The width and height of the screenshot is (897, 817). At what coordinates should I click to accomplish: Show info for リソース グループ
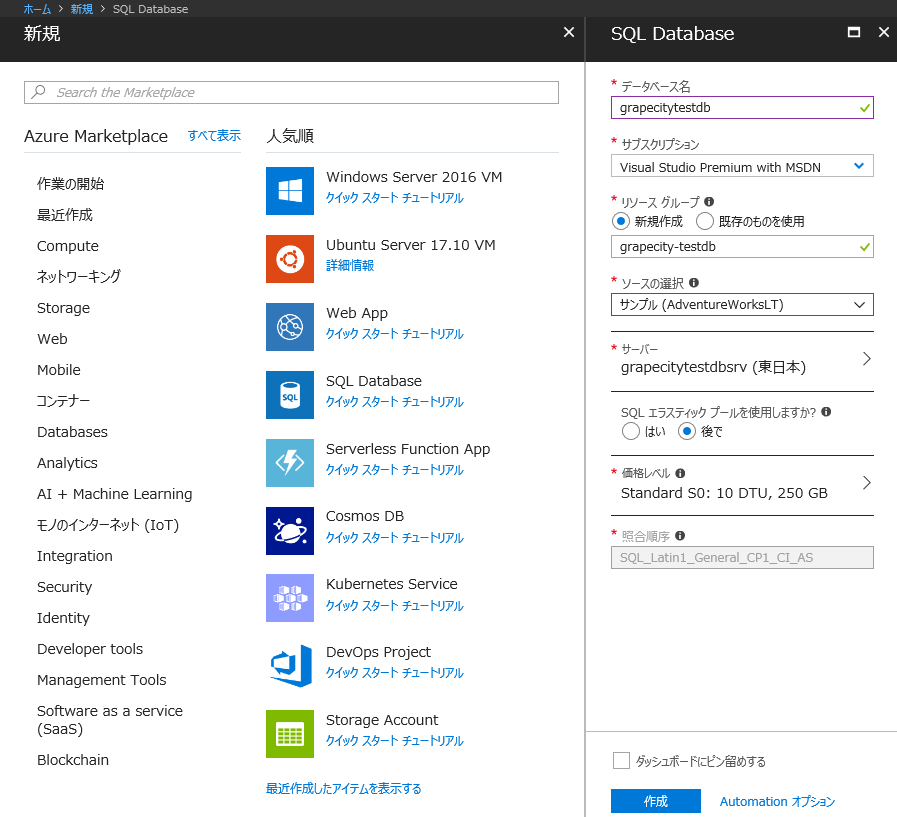pyautogui.click(x=709, y=201)
